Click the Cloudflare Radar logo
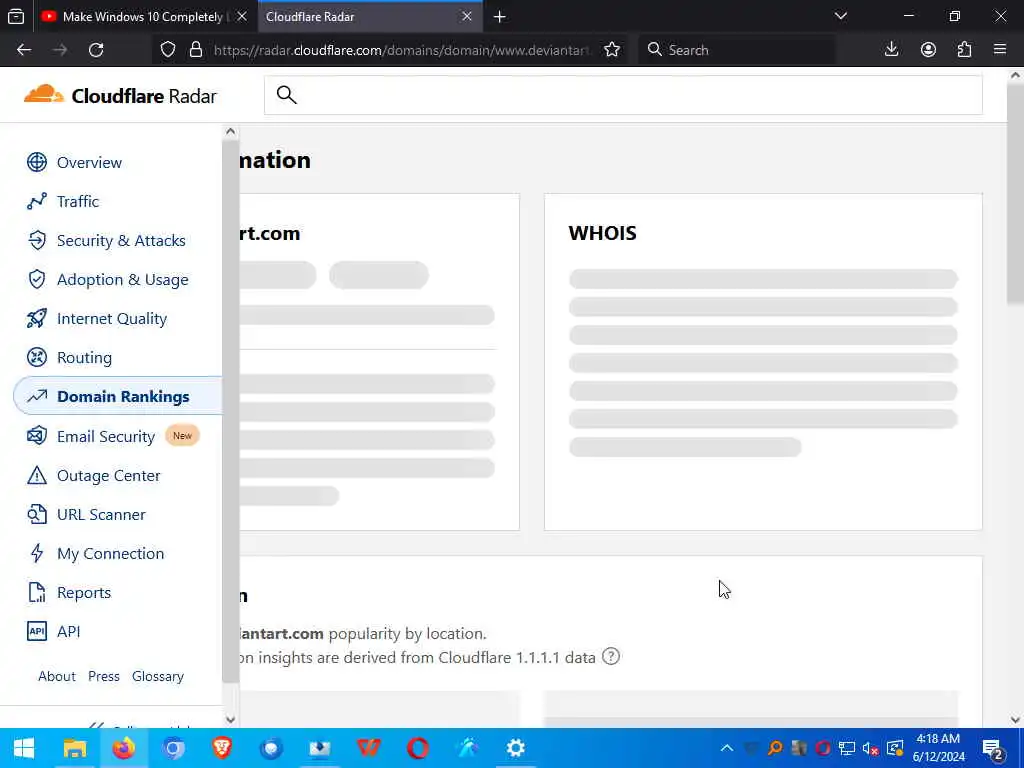Image resolution: width=1024 pixels, height=768 pixels. pyautogui.click(x=120, y=95)
